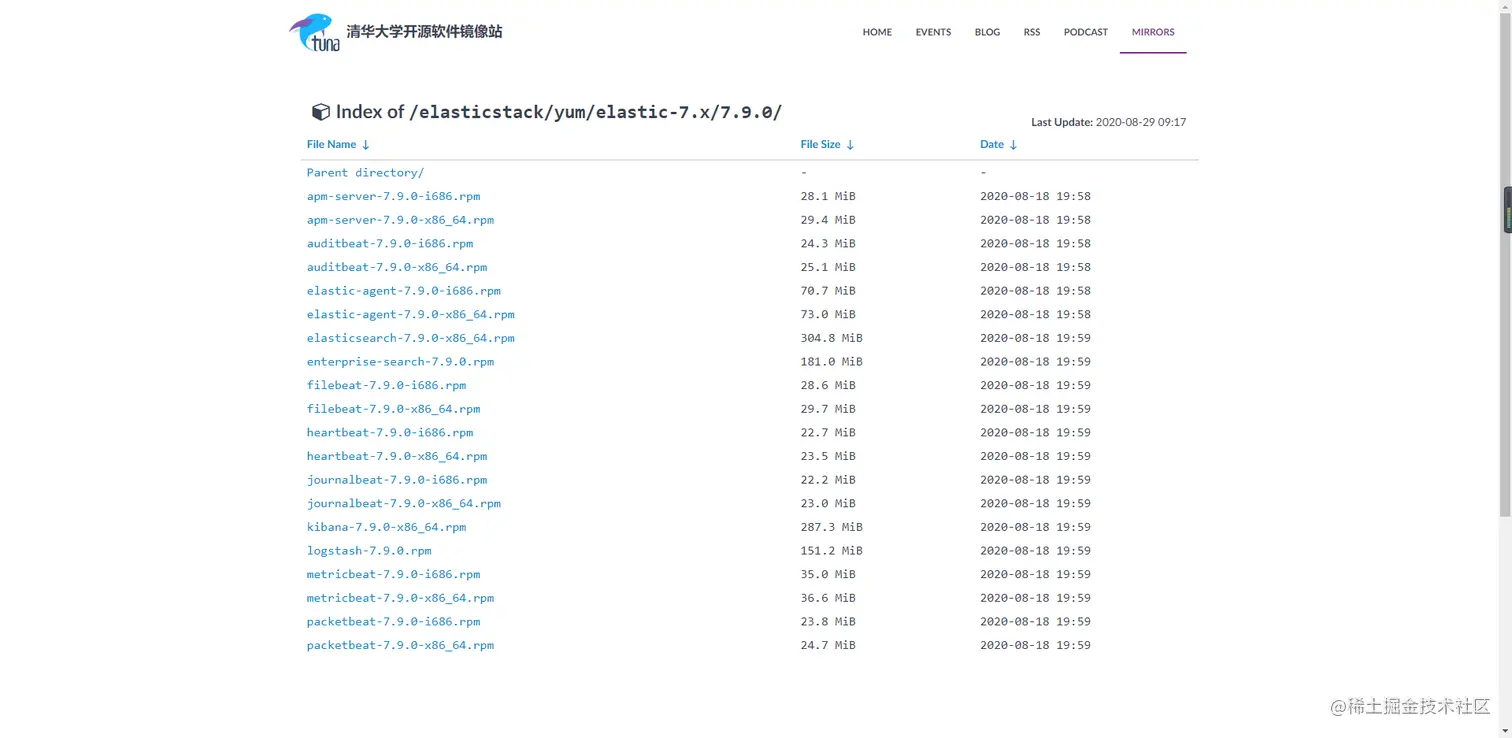The height and width of the screenshot is (738, 1512).
Task: Click the date of auditbeat-7.9.0-i686.rpm
Action: (1035, 243)
